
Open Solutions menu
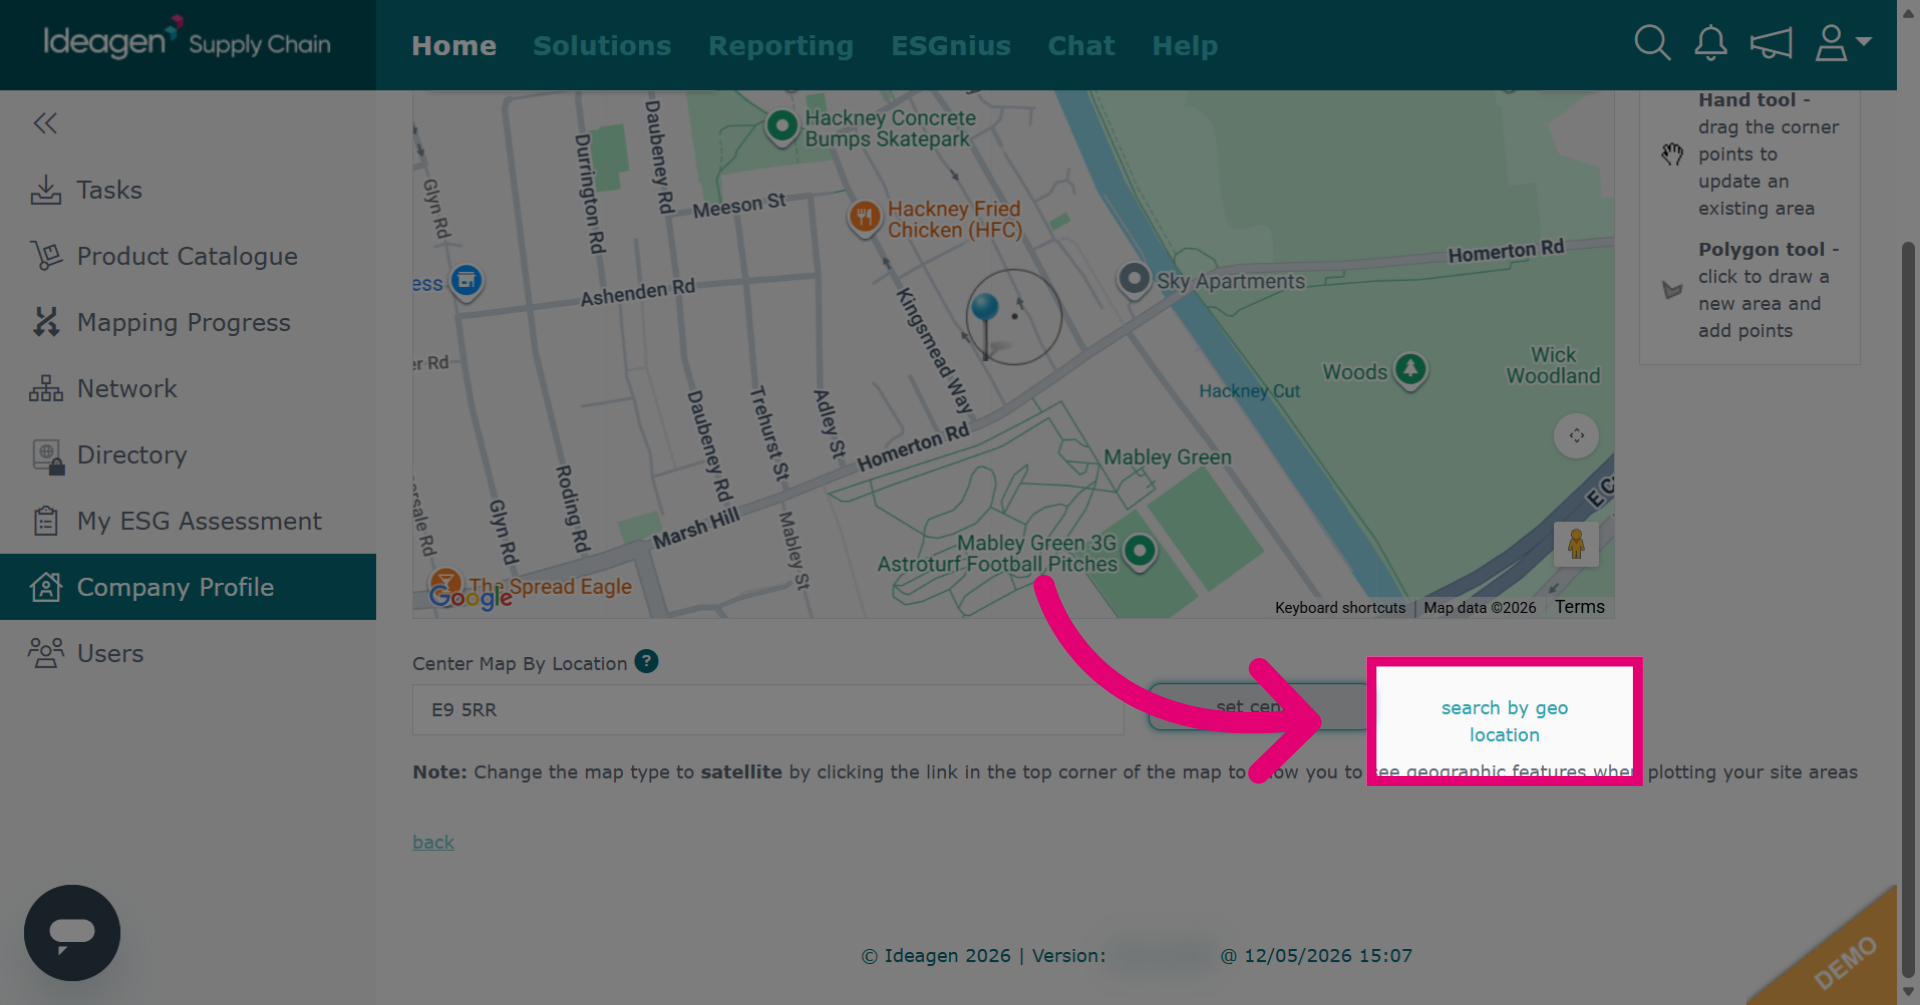point(602,46)
